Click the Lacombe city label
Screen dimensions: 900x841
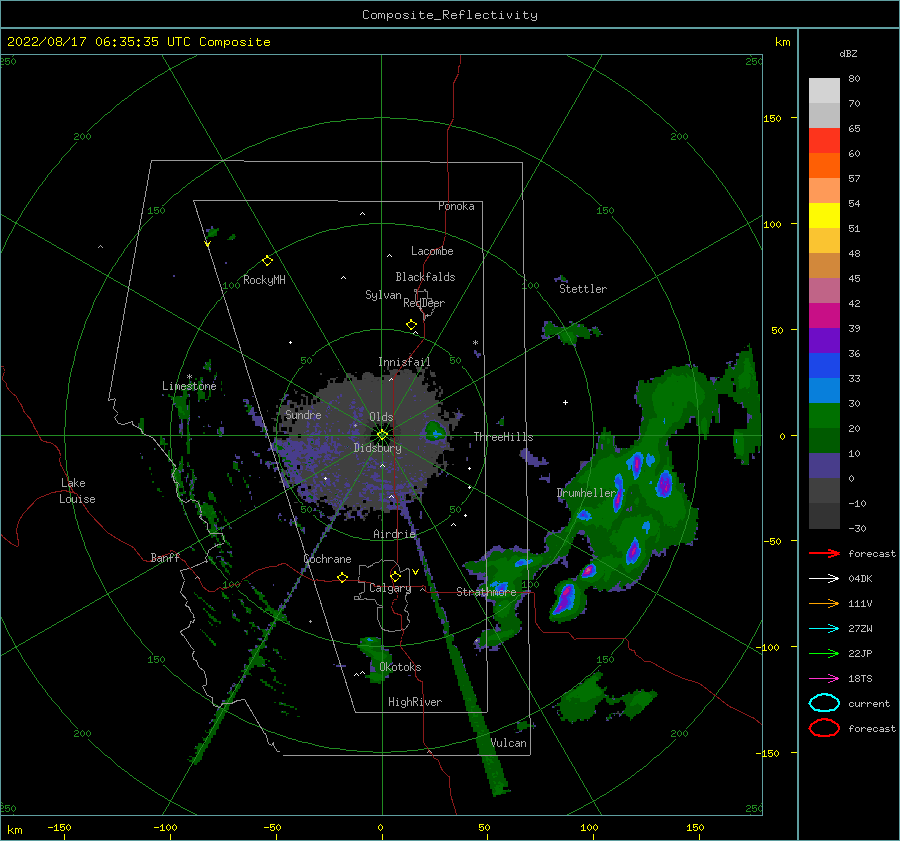[x=432, y=251]
